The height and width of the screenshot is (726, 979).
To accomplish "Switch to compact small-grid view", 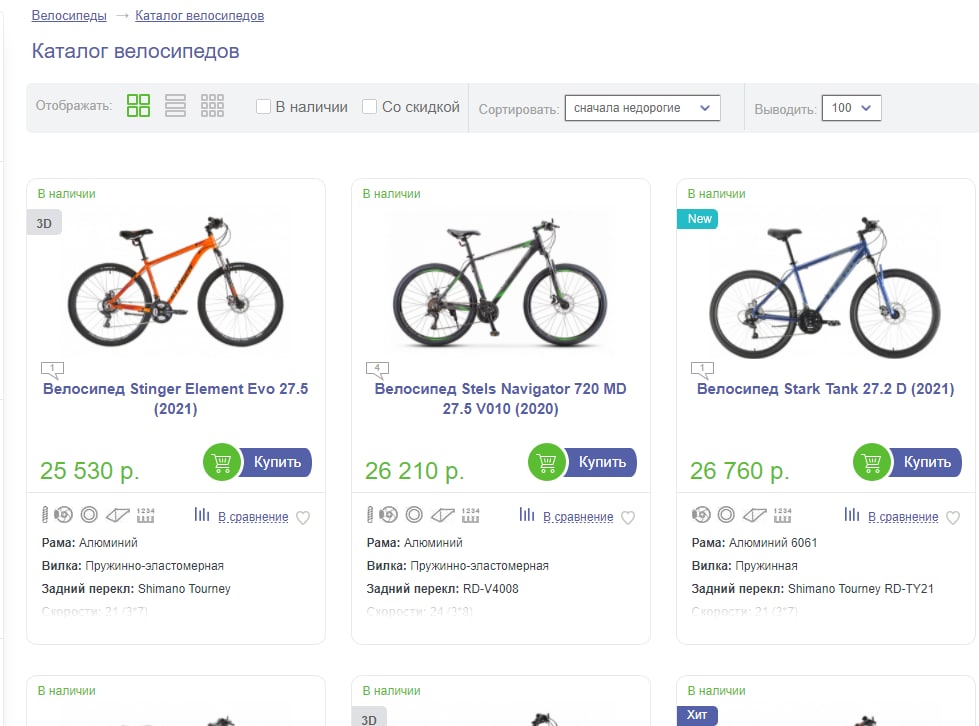I will (x=212, y=105).
